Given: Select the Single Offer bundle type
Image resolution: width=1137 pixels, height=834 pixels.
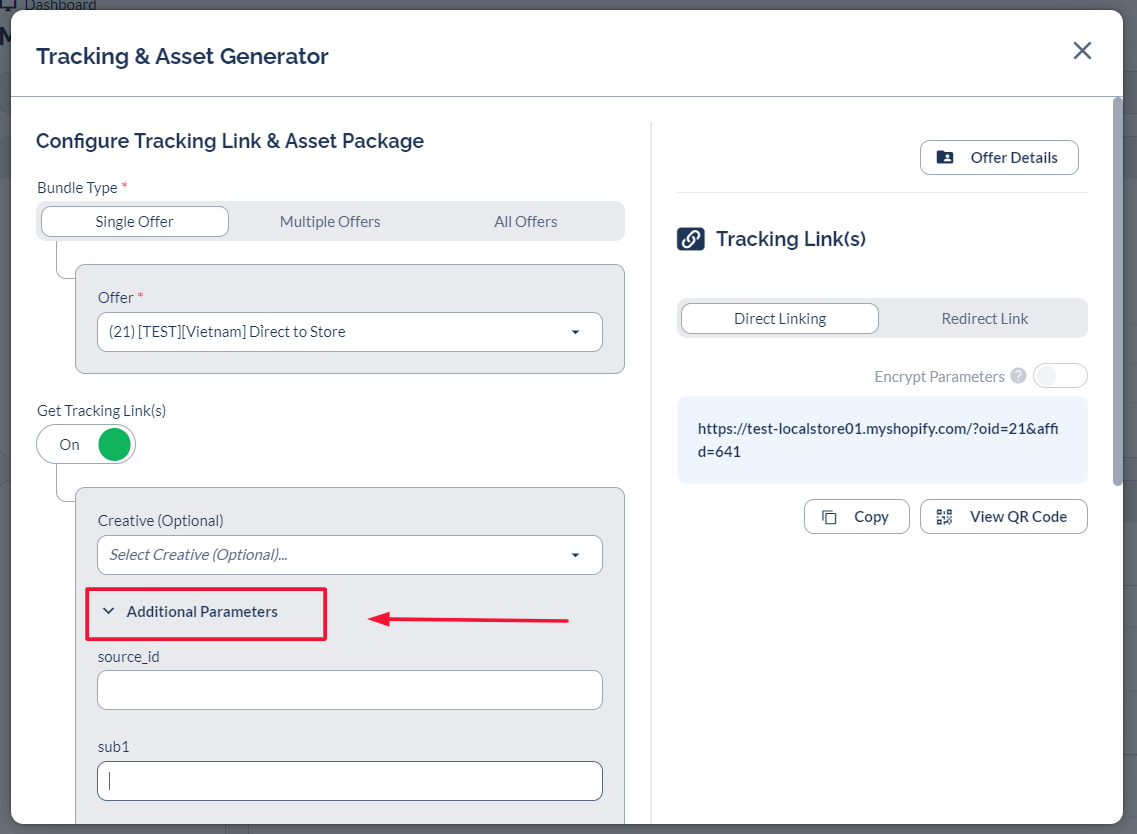Looking at the screenshot, I should pos(135,222).
